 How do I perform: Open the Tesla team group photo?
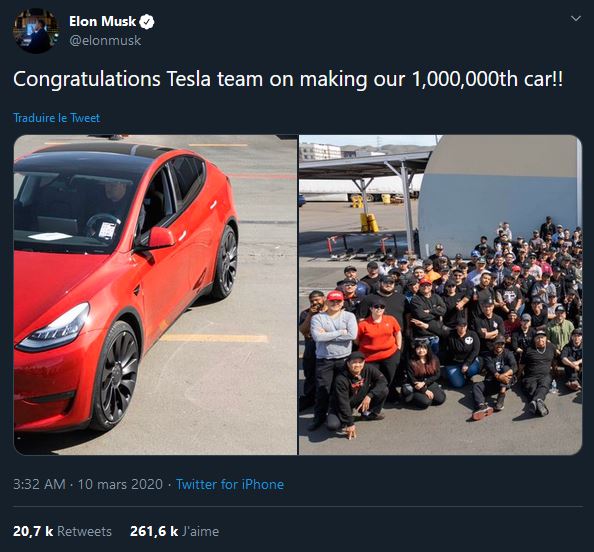440,295
